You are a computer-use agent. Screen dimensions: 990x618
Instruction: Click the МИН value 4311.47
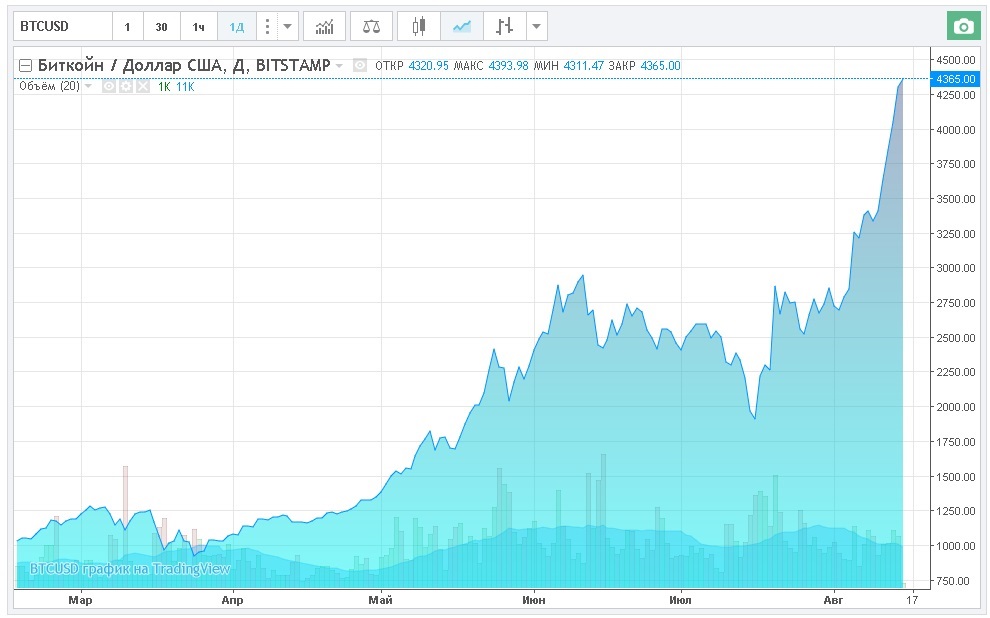pos(583,66)
